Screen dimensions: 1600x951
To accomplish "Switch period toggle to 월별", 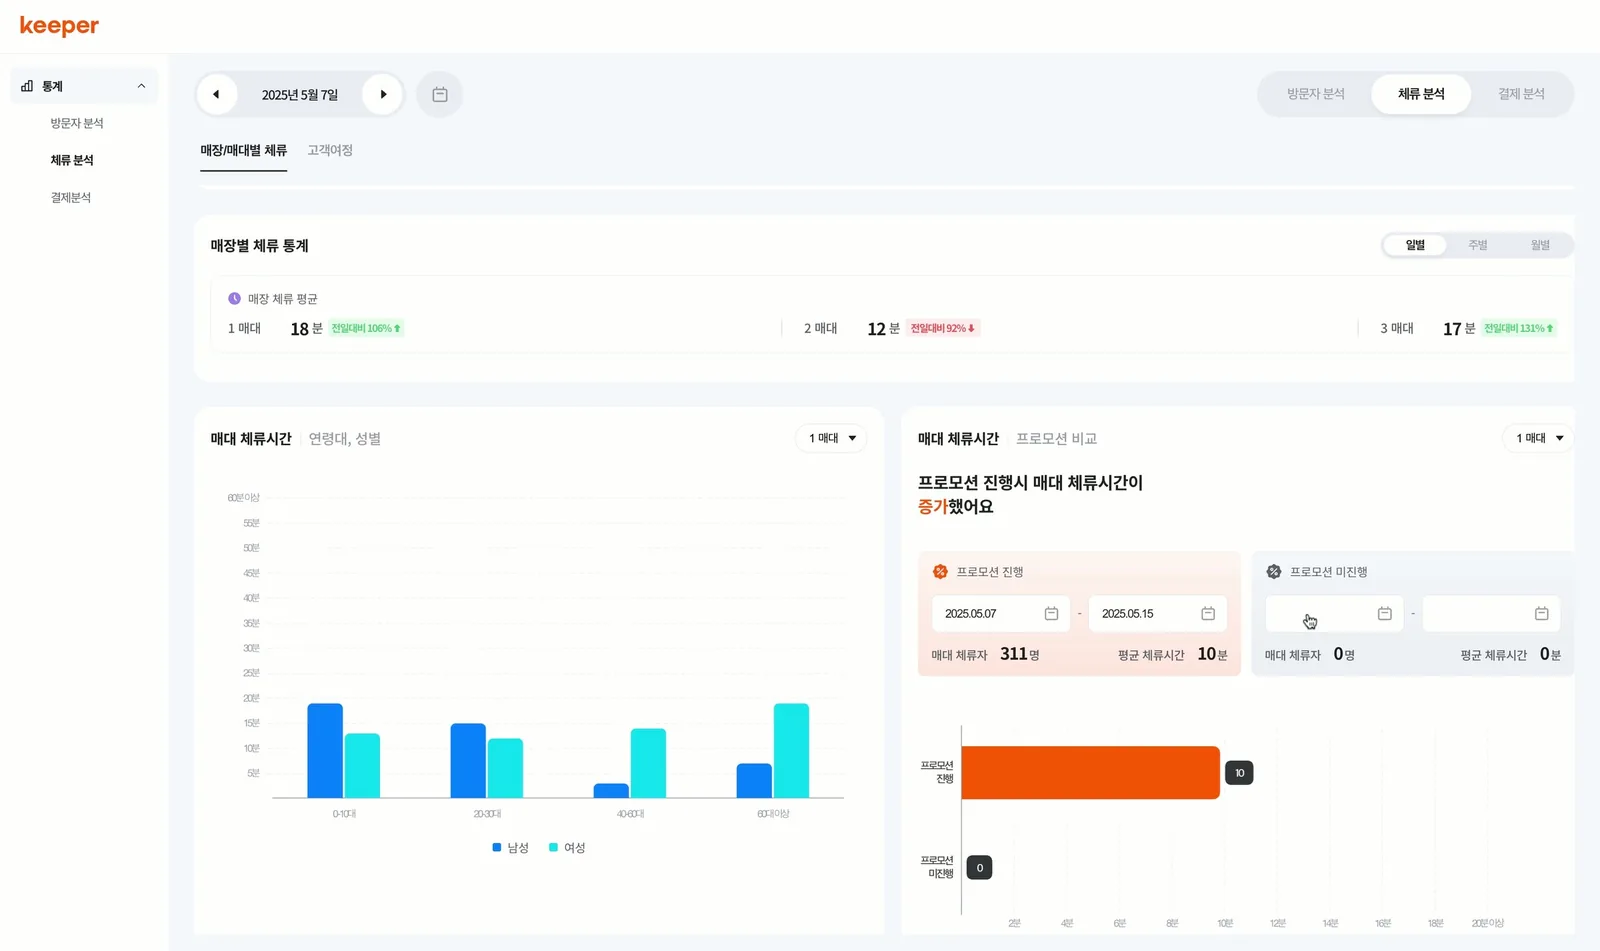I will 1540,245.
